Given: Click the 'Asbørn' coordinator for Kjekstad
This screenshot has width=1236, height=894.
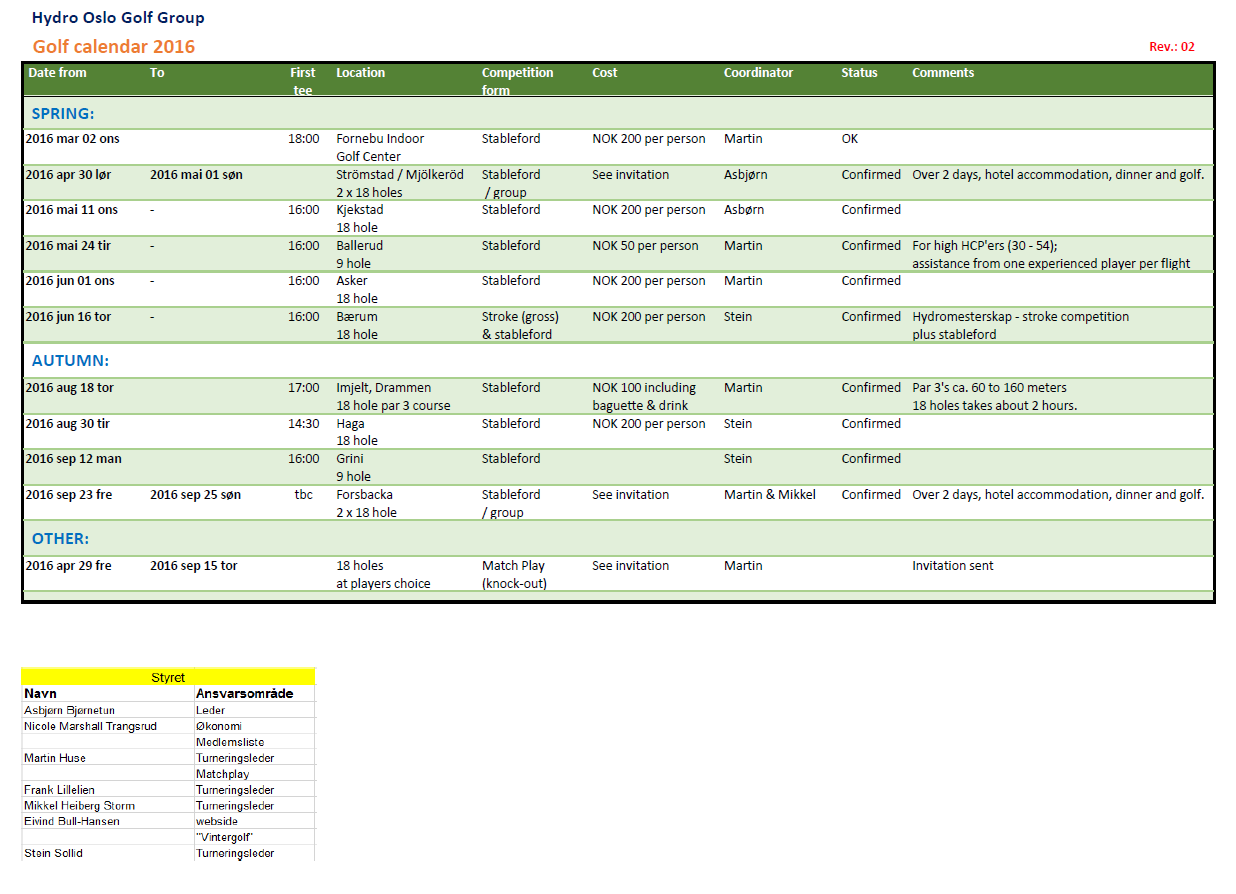Looking at the screenshot, I should click(x=743, y=210).
